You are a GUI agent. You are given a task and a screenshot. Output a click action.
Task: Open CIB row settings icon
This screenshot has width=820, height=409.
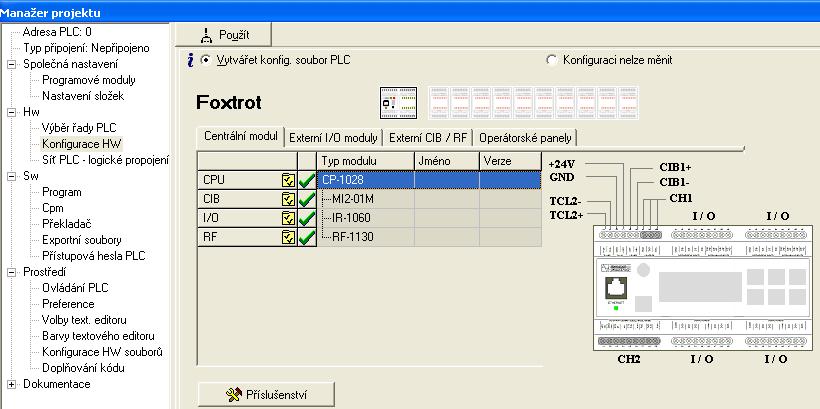(288, 199)
